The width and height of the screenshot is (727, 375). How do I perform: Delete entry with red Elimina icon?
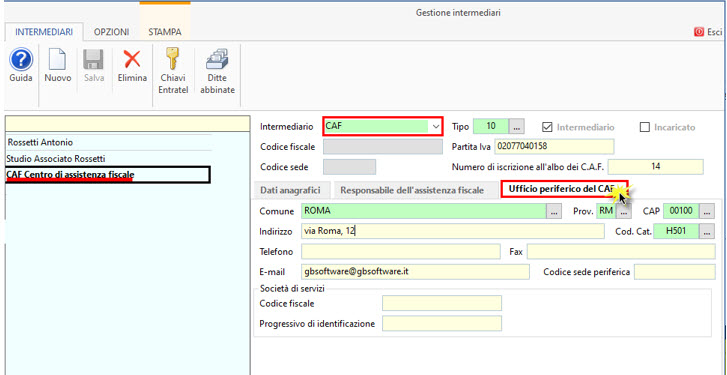point(132,60)
